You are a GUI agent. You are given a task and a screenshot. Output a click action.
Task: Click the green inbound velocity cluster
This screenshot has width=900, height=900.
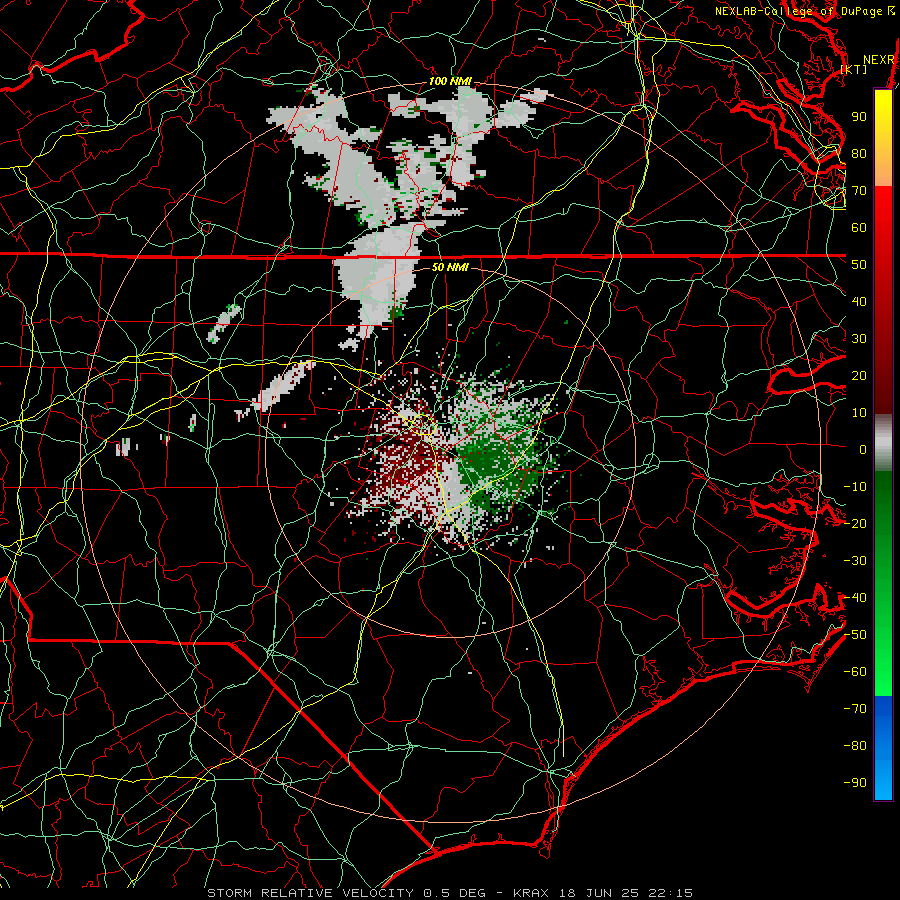click(x=498, y=463)
